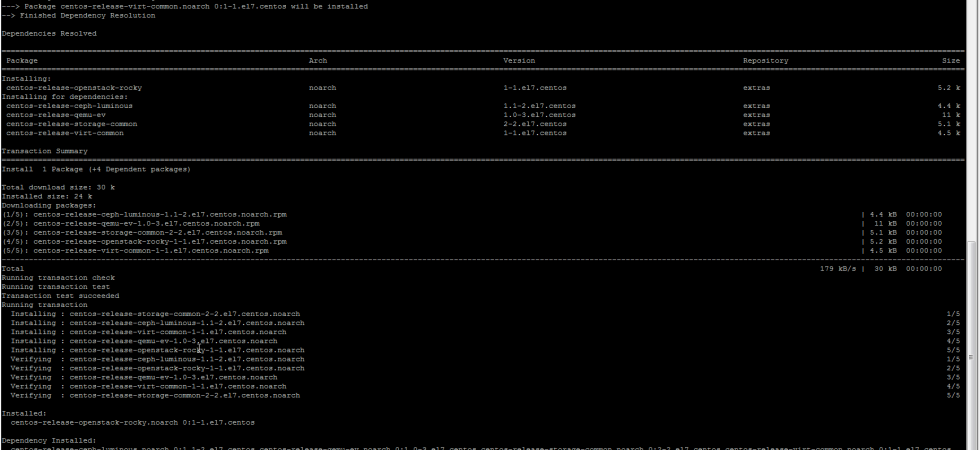The width and height of the screenshot is (980, 450).
Task: Click the 'Installing : centos-release-virt-common' line
Action: (149, 332)
